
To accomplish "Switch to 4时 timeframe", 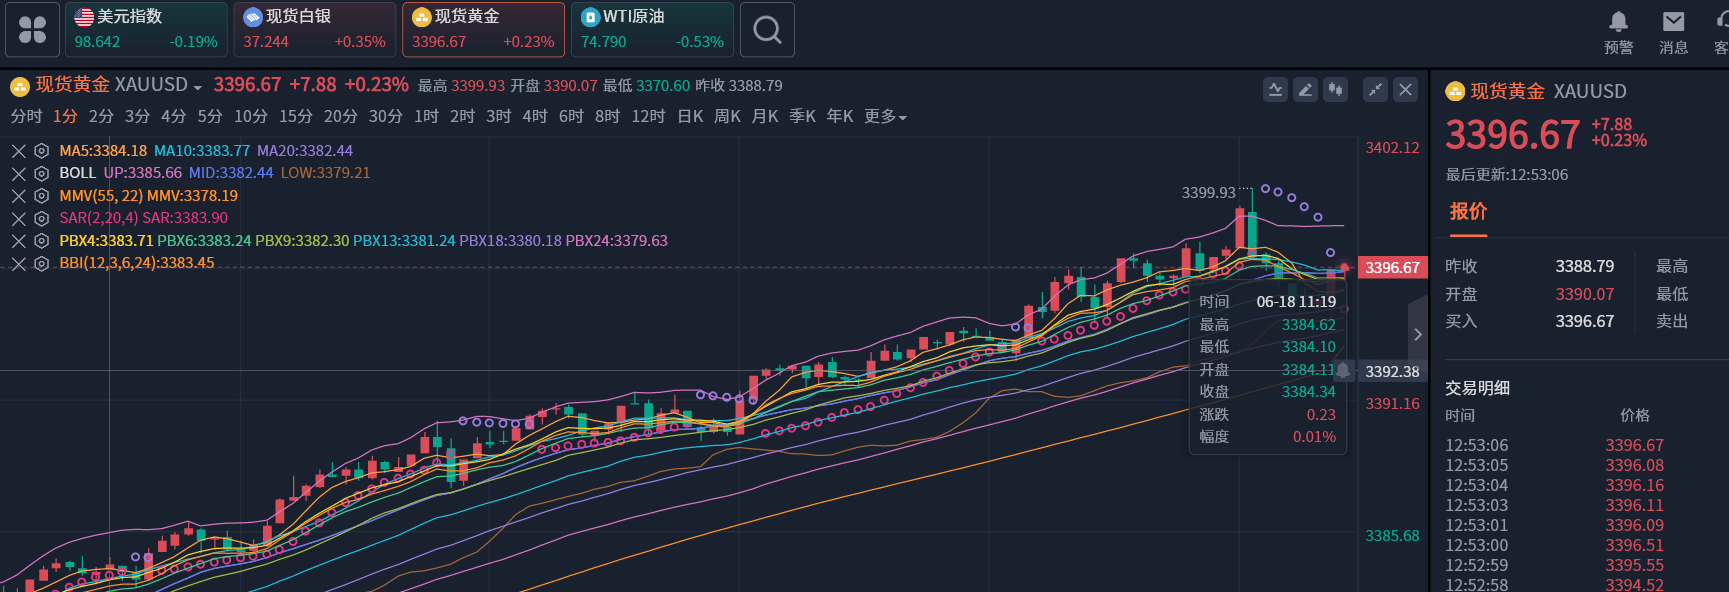I will coord(535,117).
